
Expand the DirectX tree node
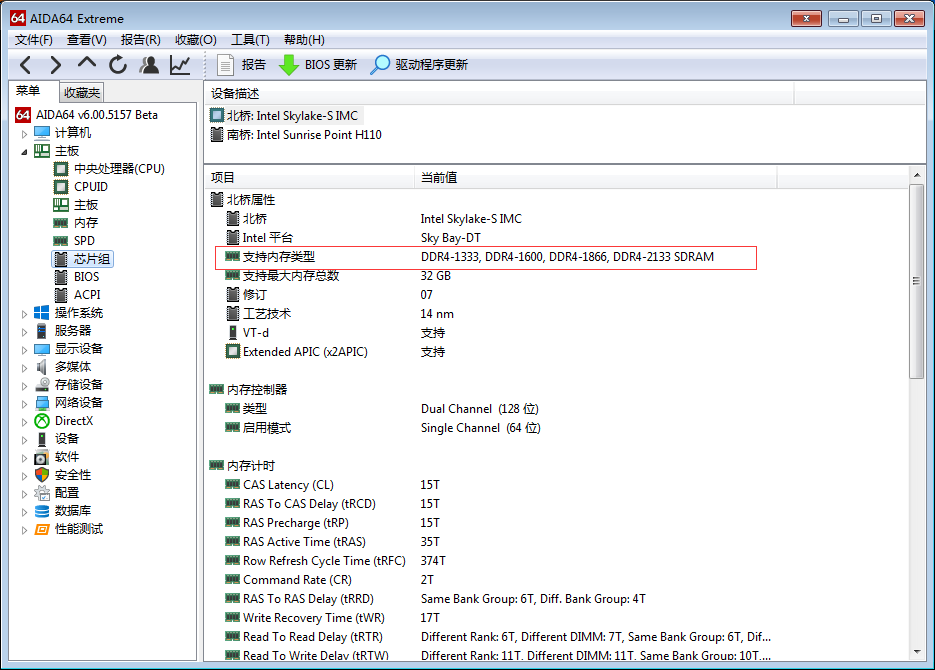point(24,421)
